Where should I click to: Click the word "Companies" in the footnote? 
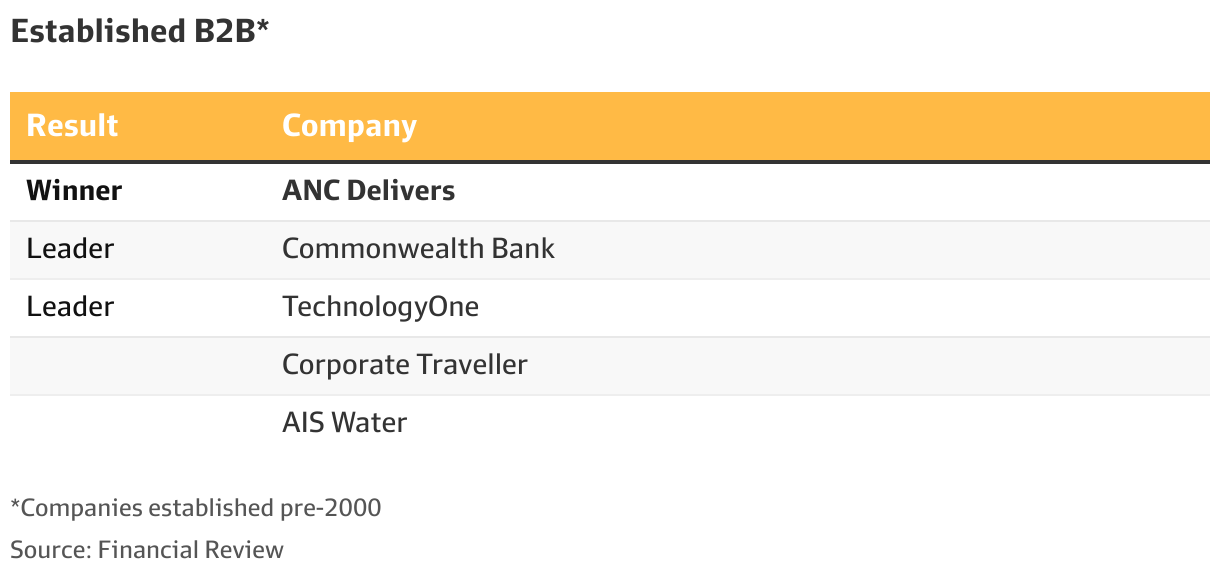click(x=80, y=508)
